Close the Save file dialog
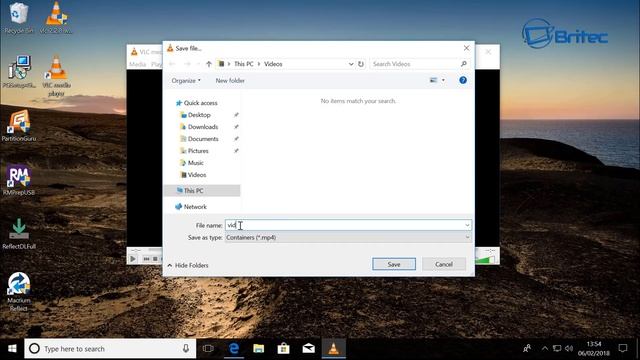Image resolution: width=640 pixels, height=360 pixels. click(466, 48)
